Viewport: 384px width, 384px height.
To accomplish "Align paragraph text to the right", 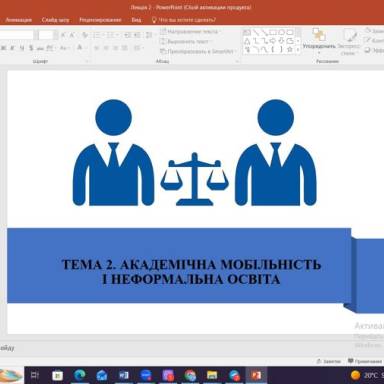I will tap(115, 48).
